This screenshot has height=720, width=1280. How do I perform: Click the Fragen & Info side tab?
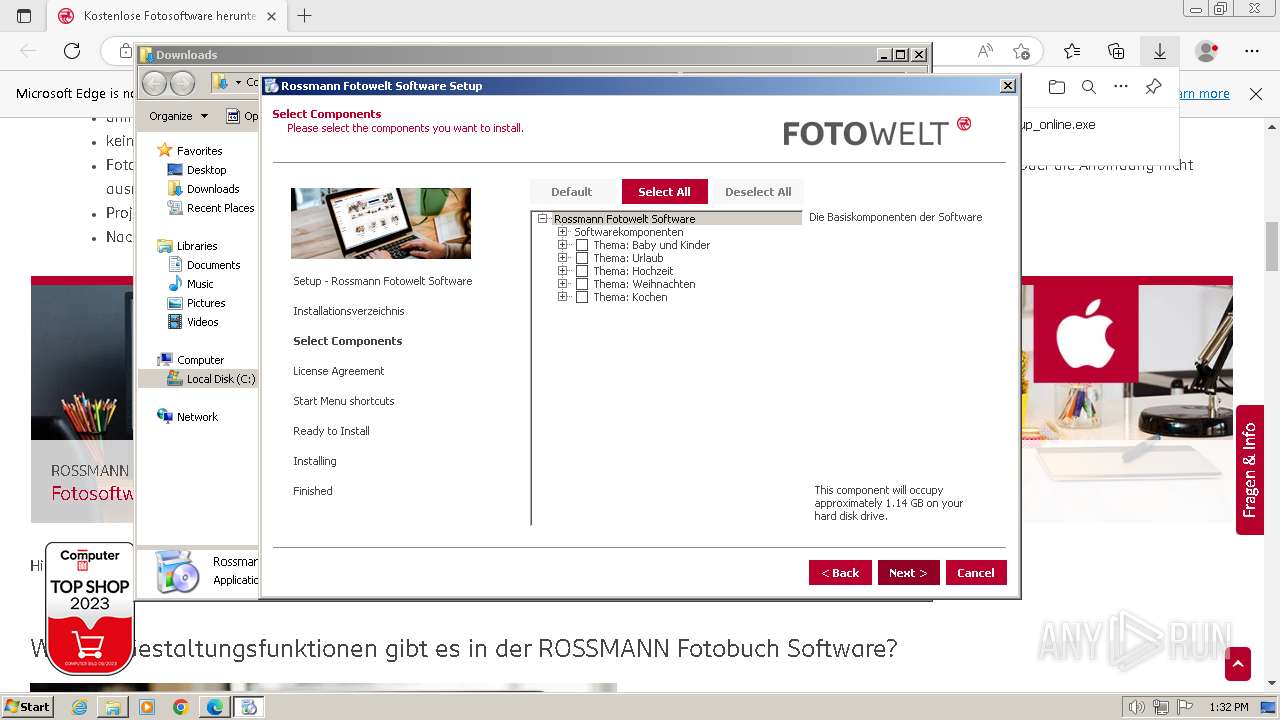coord(1249,470)
